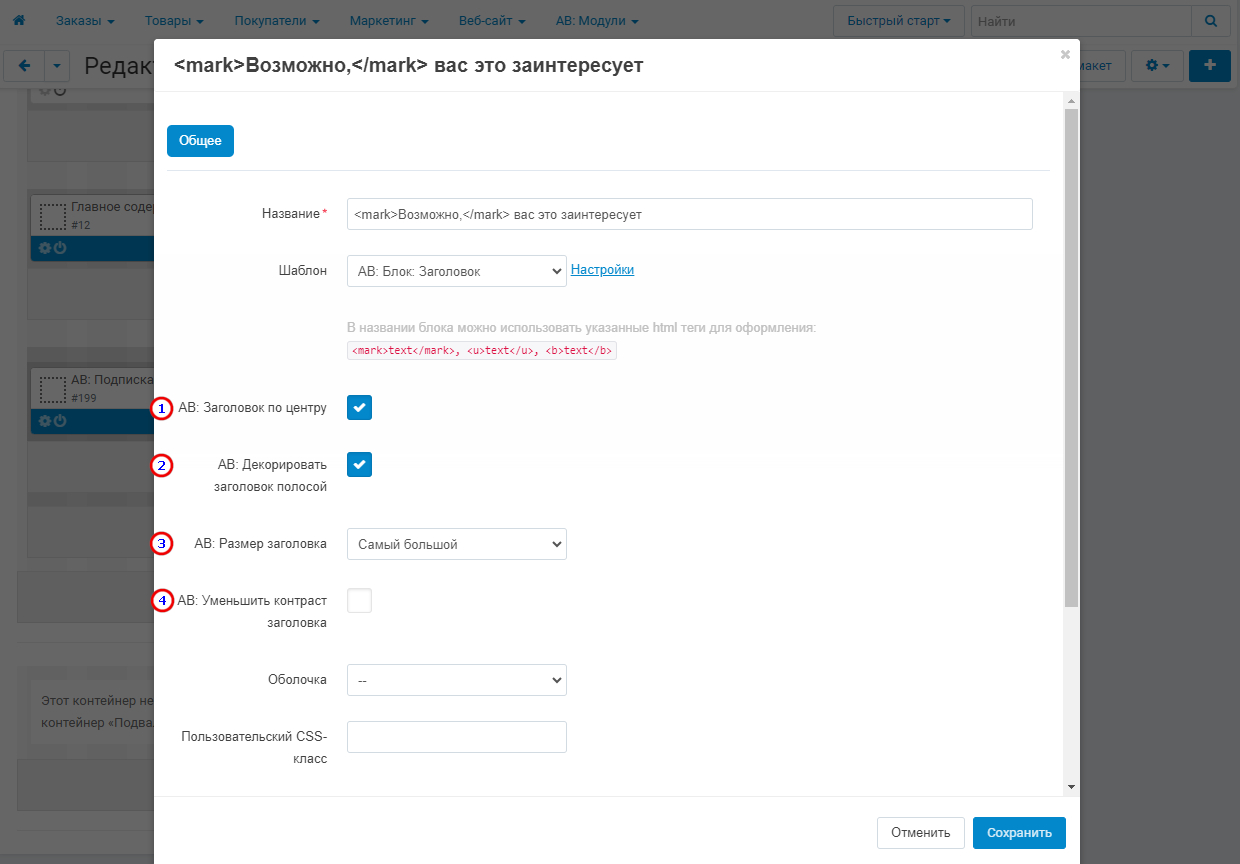Close the dialog with the X icon
Screen dimensions: 1240x864
pyautogui.click(x=1065, y=55)
